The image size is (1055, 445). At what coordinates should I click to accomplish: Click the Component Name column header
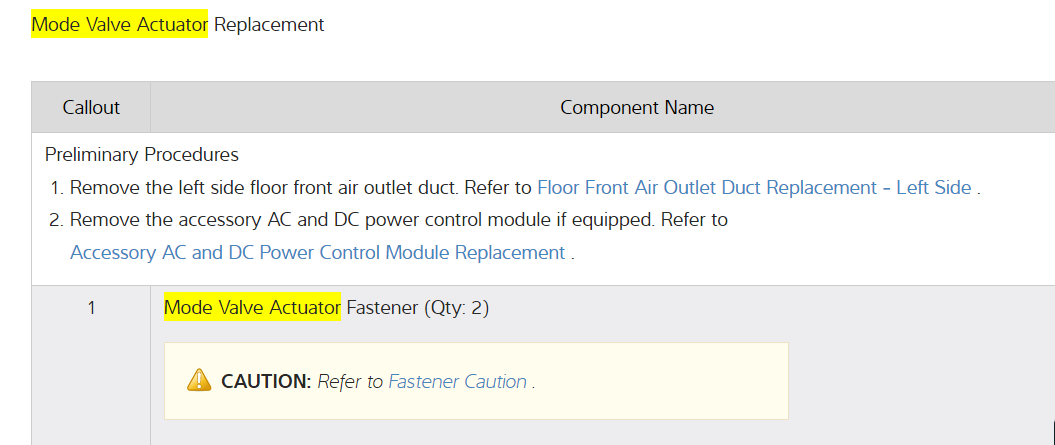636,108
